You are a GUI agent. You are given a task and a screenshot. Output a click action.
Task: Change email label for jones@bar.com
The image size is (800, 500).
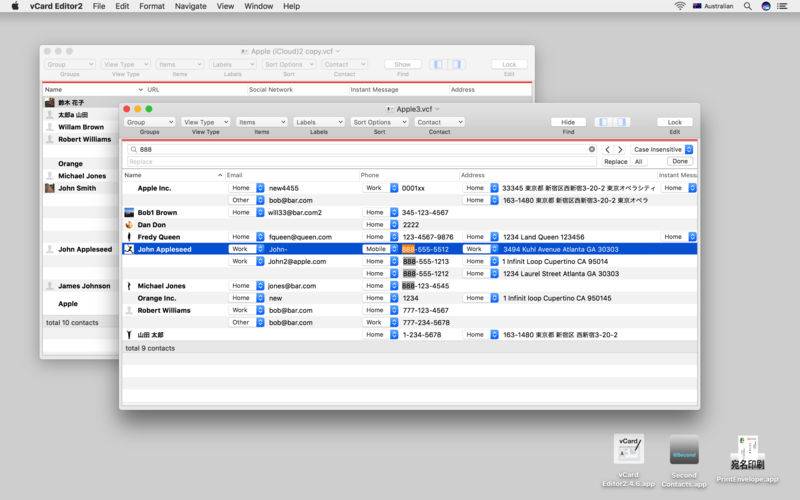click(x=246, y=286)
